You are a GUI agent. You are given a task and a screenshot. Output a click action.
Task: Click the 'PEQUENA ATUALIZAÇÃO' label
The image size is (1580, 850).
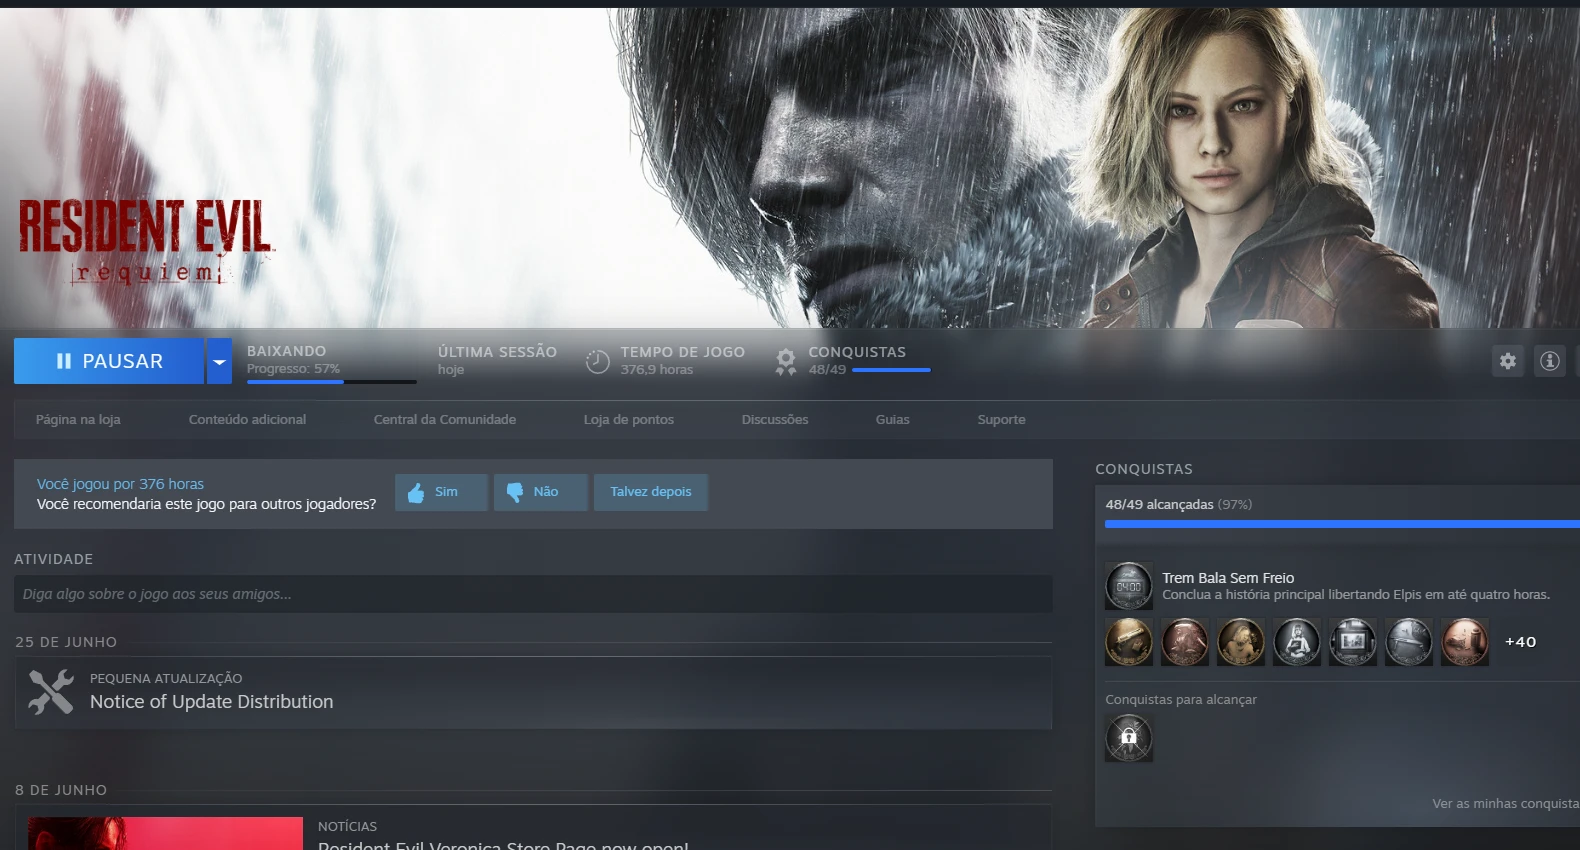pos(166,678)
